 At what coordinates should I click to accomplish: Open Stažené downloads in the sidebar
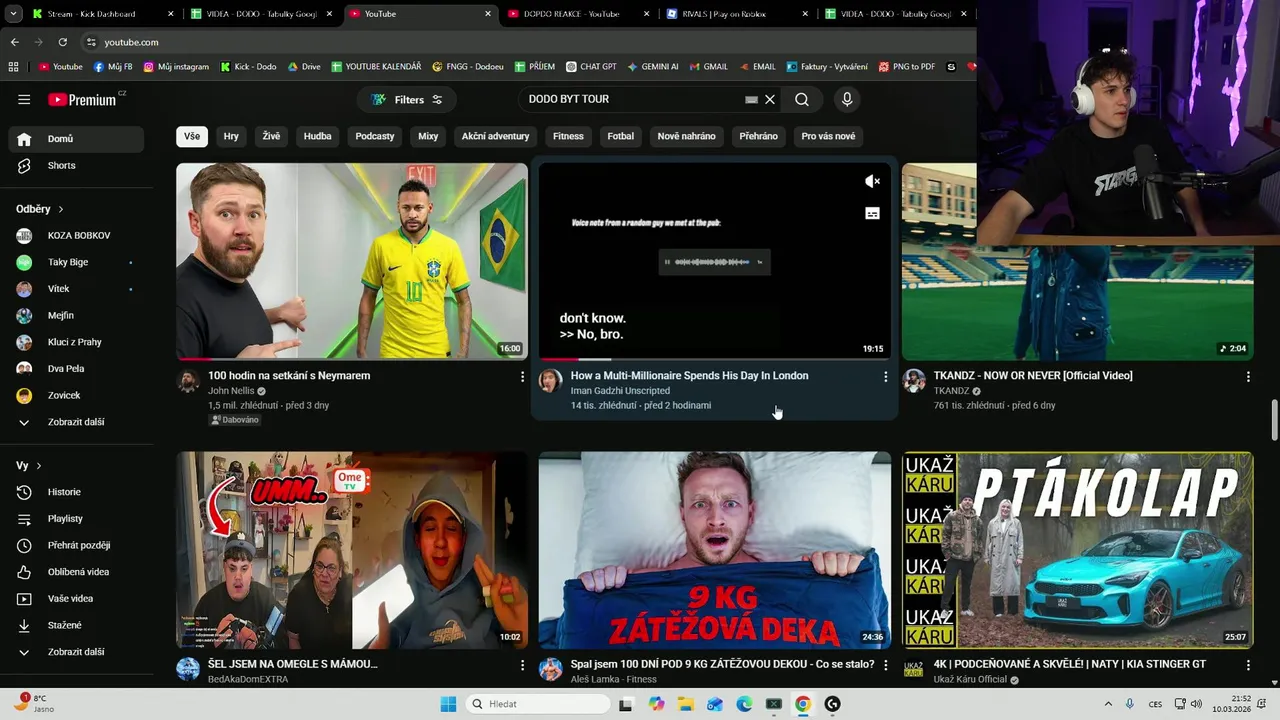coord(76,625)
